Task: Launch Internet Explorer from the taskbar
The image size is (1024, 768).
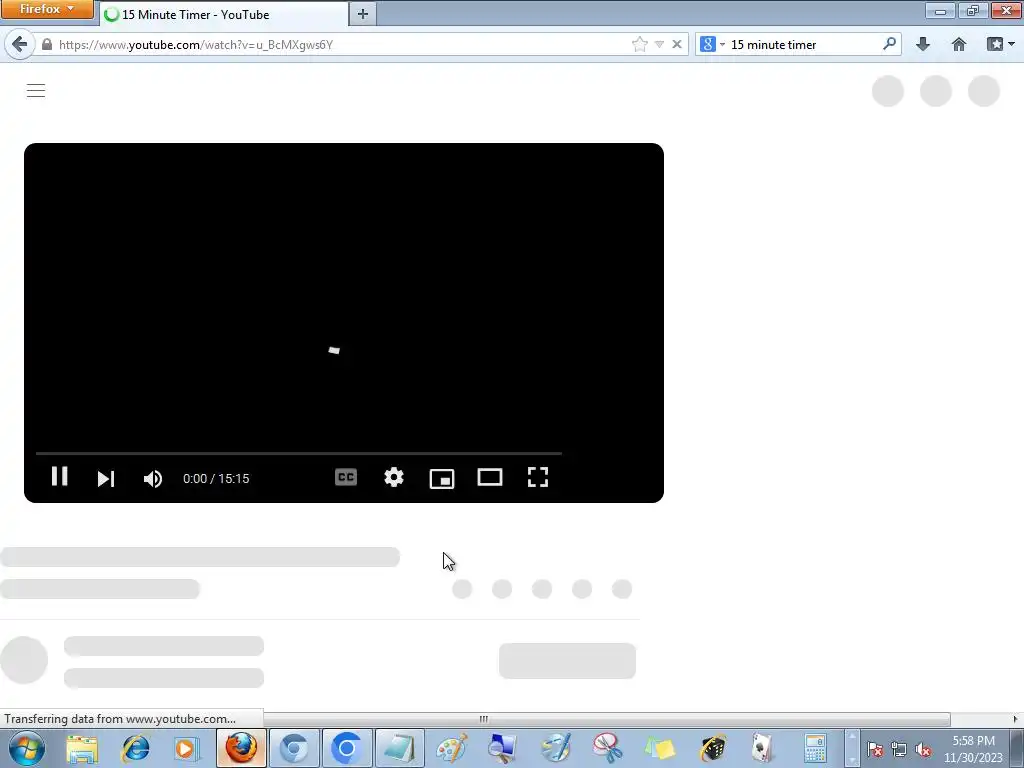Action: (136, 748)
